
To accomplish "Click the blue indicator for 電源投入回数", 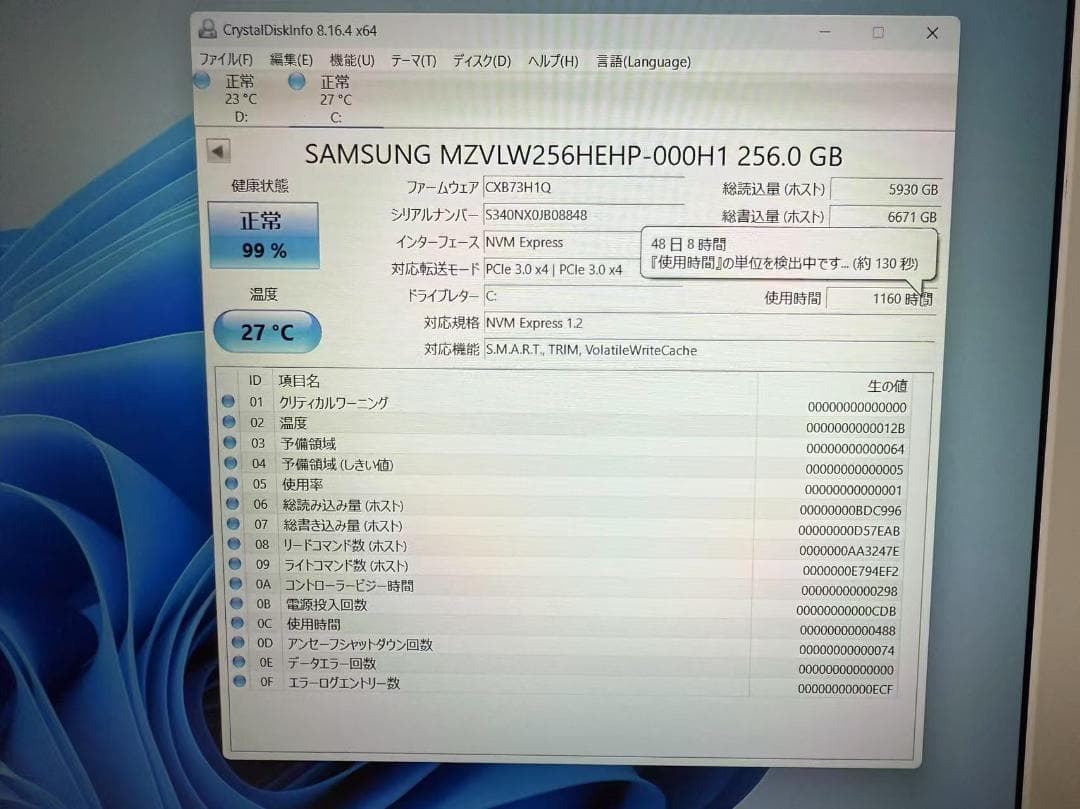I will 238,603.
